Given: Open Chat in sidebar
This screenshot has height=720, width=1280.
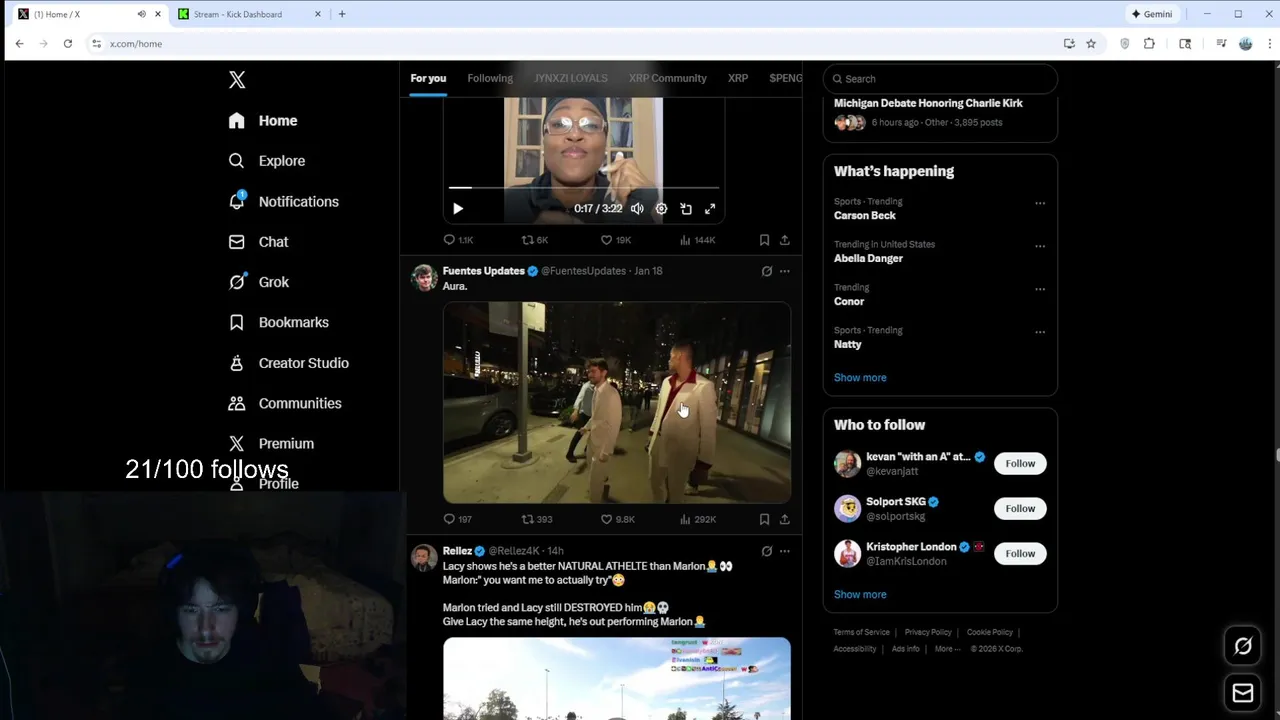Looking at the screenshot, I should 258,242.
